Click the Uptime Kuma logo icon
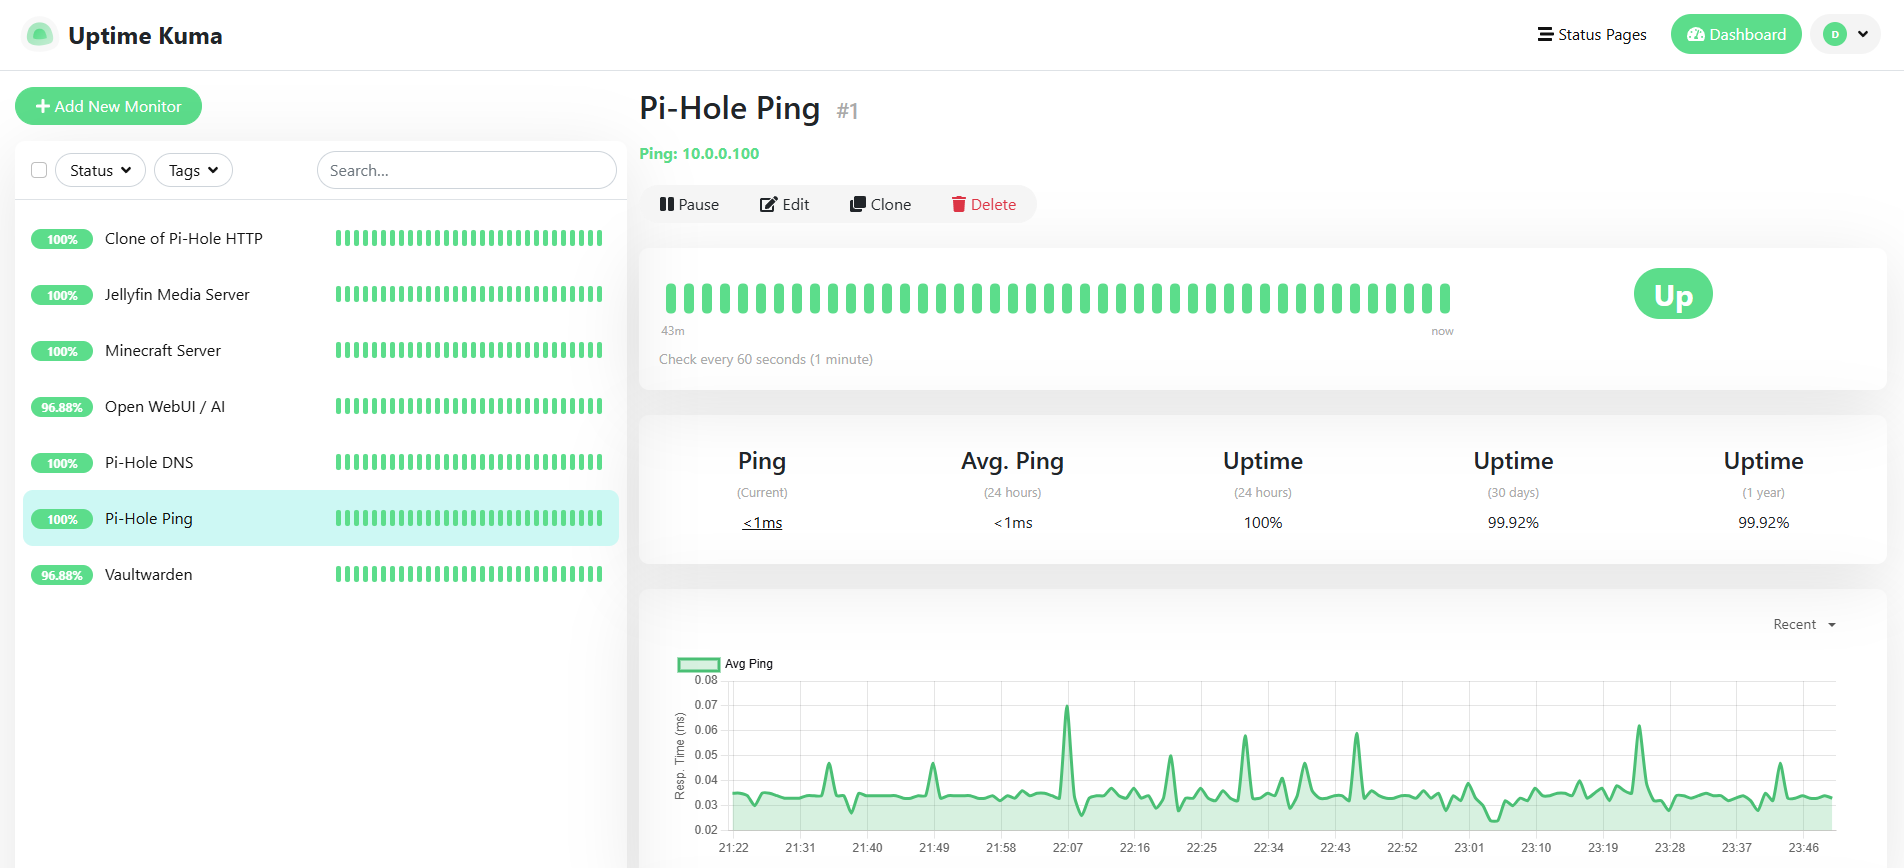The image size is (1904, 868). pyautogui.click(x=40, y=35)
